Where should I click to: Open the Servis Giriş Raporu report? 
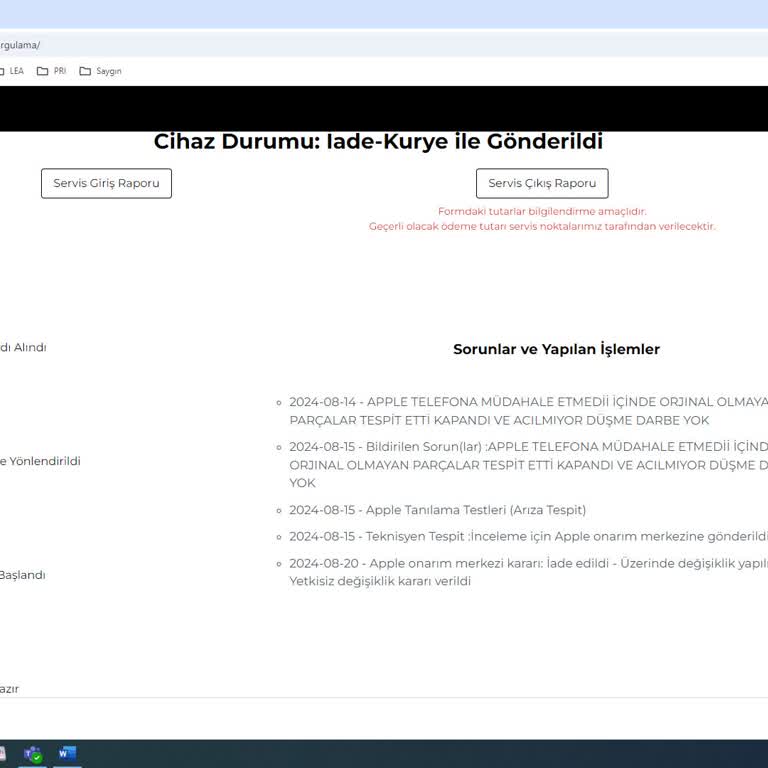[106, 183]
